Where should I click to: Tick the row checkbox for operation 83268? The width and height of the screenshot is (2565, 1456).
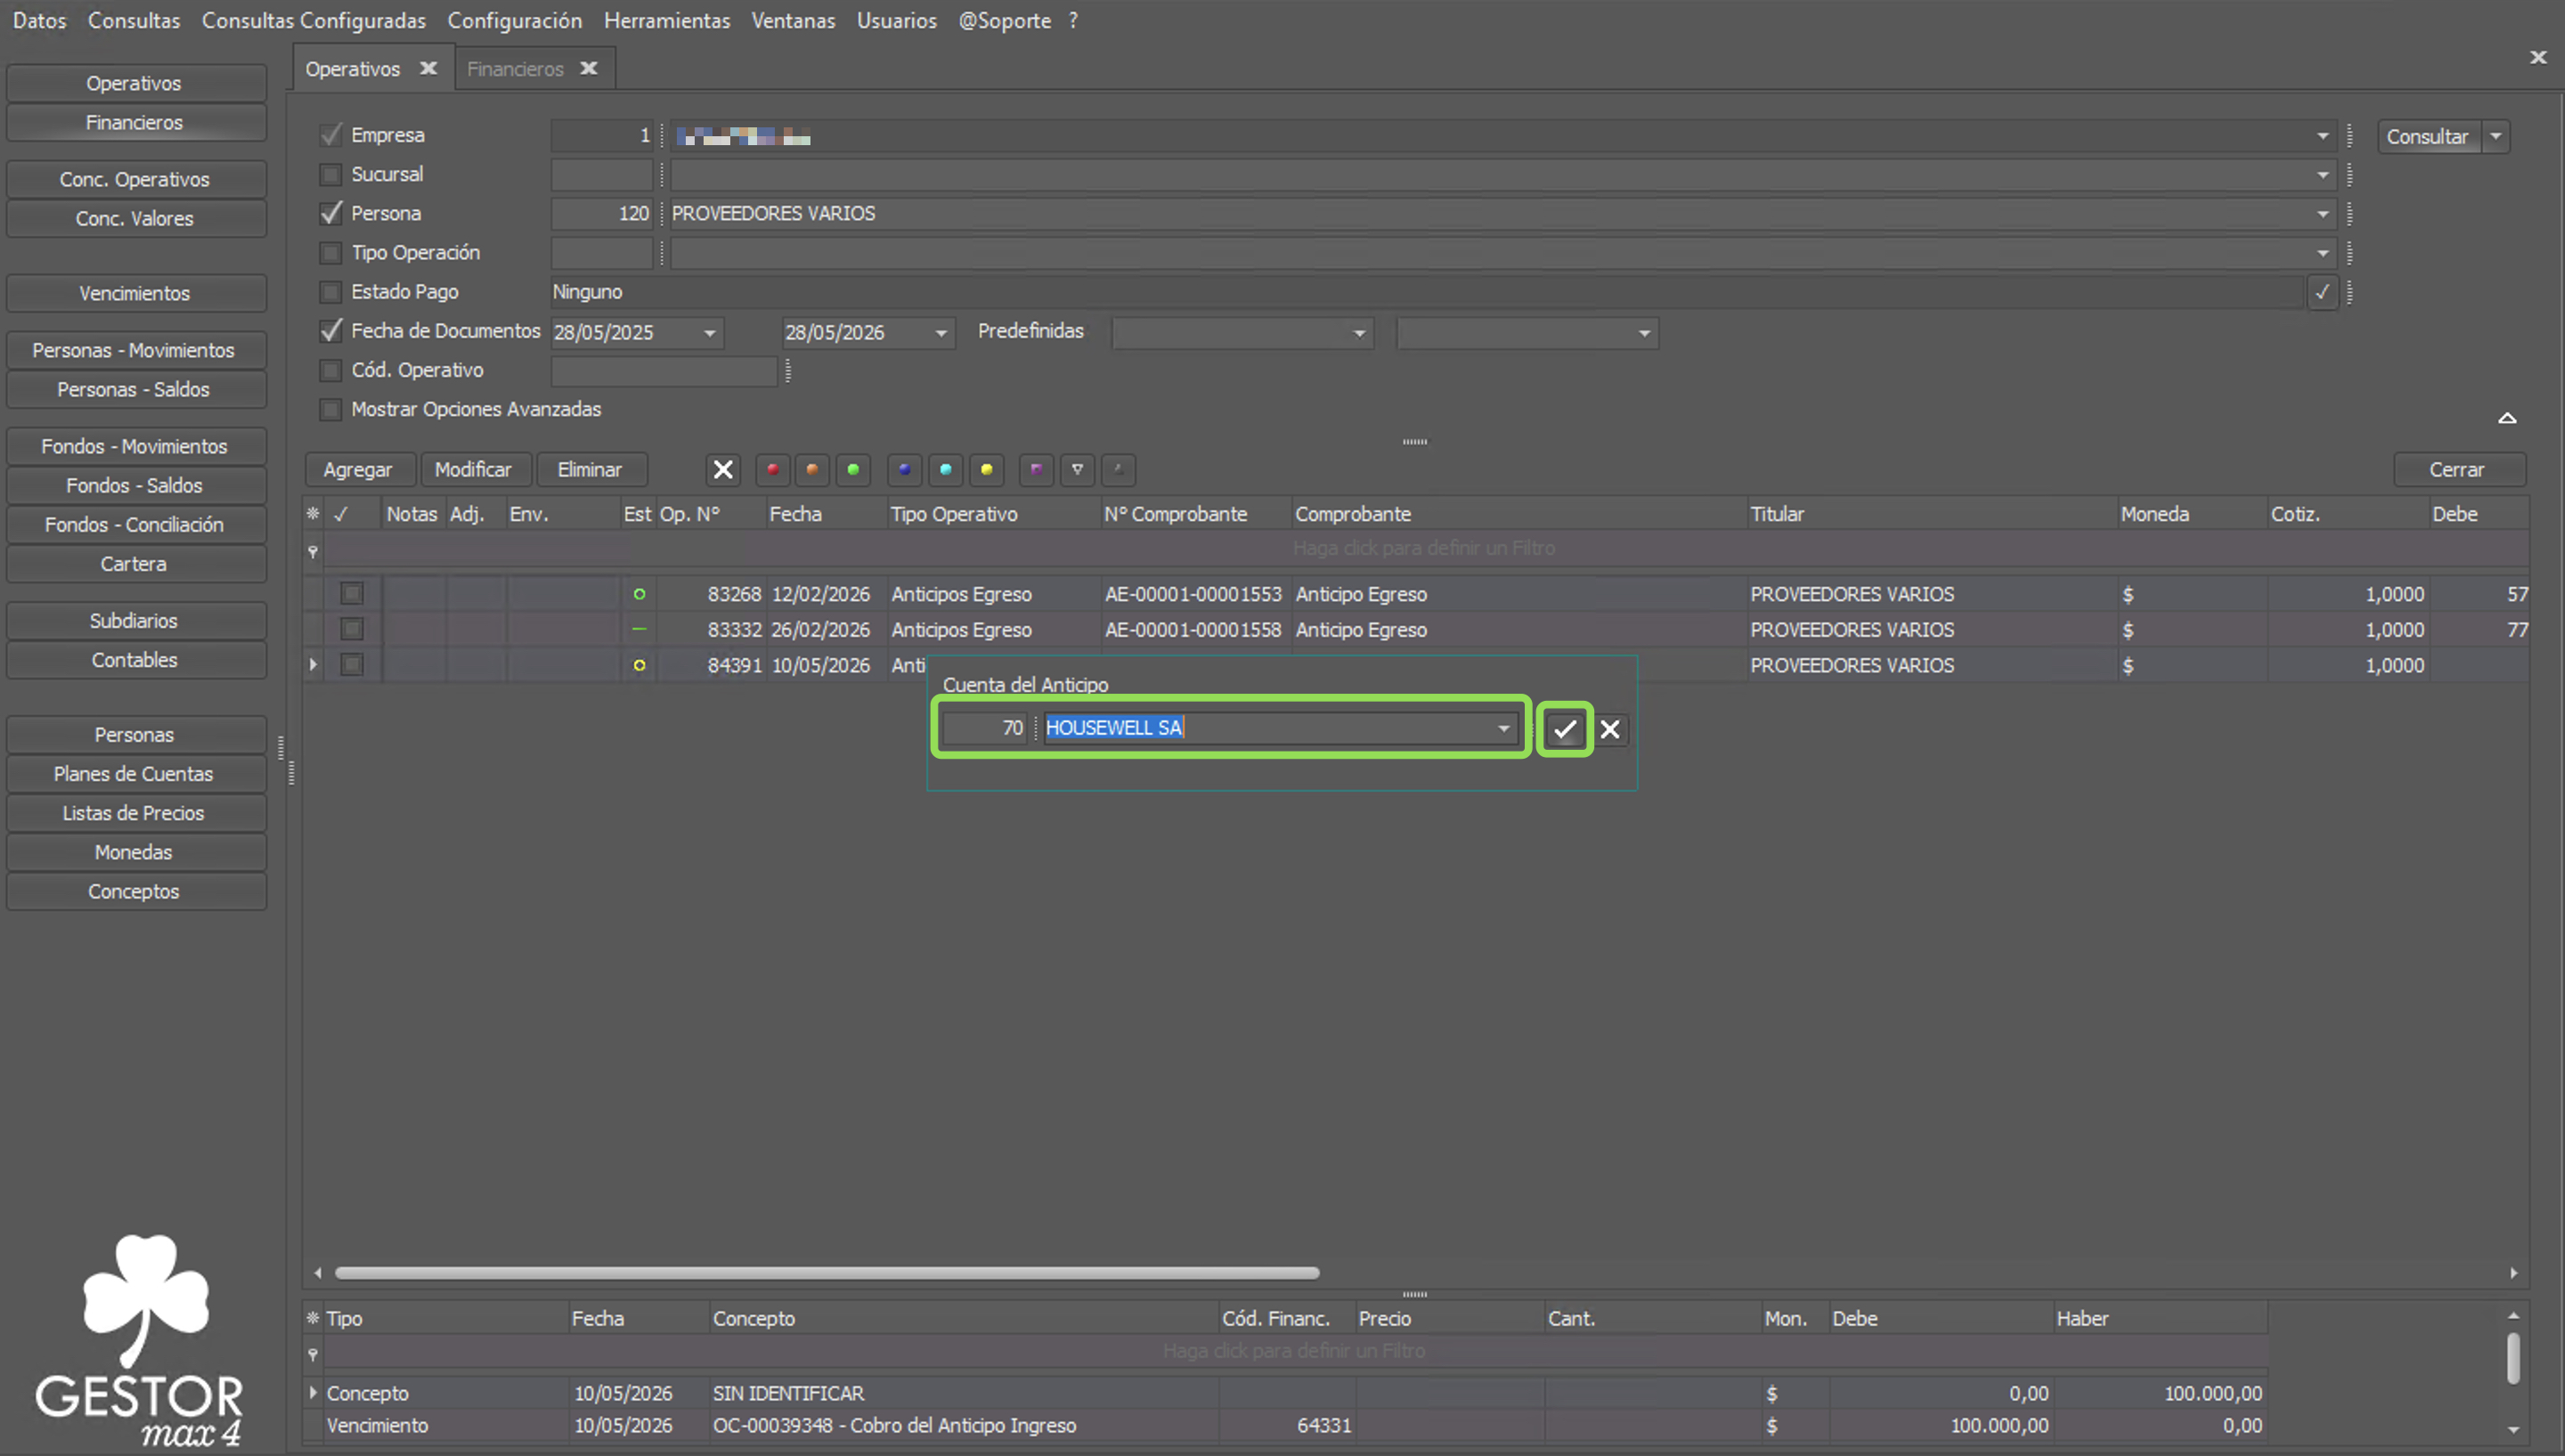(x=352, y=594)
